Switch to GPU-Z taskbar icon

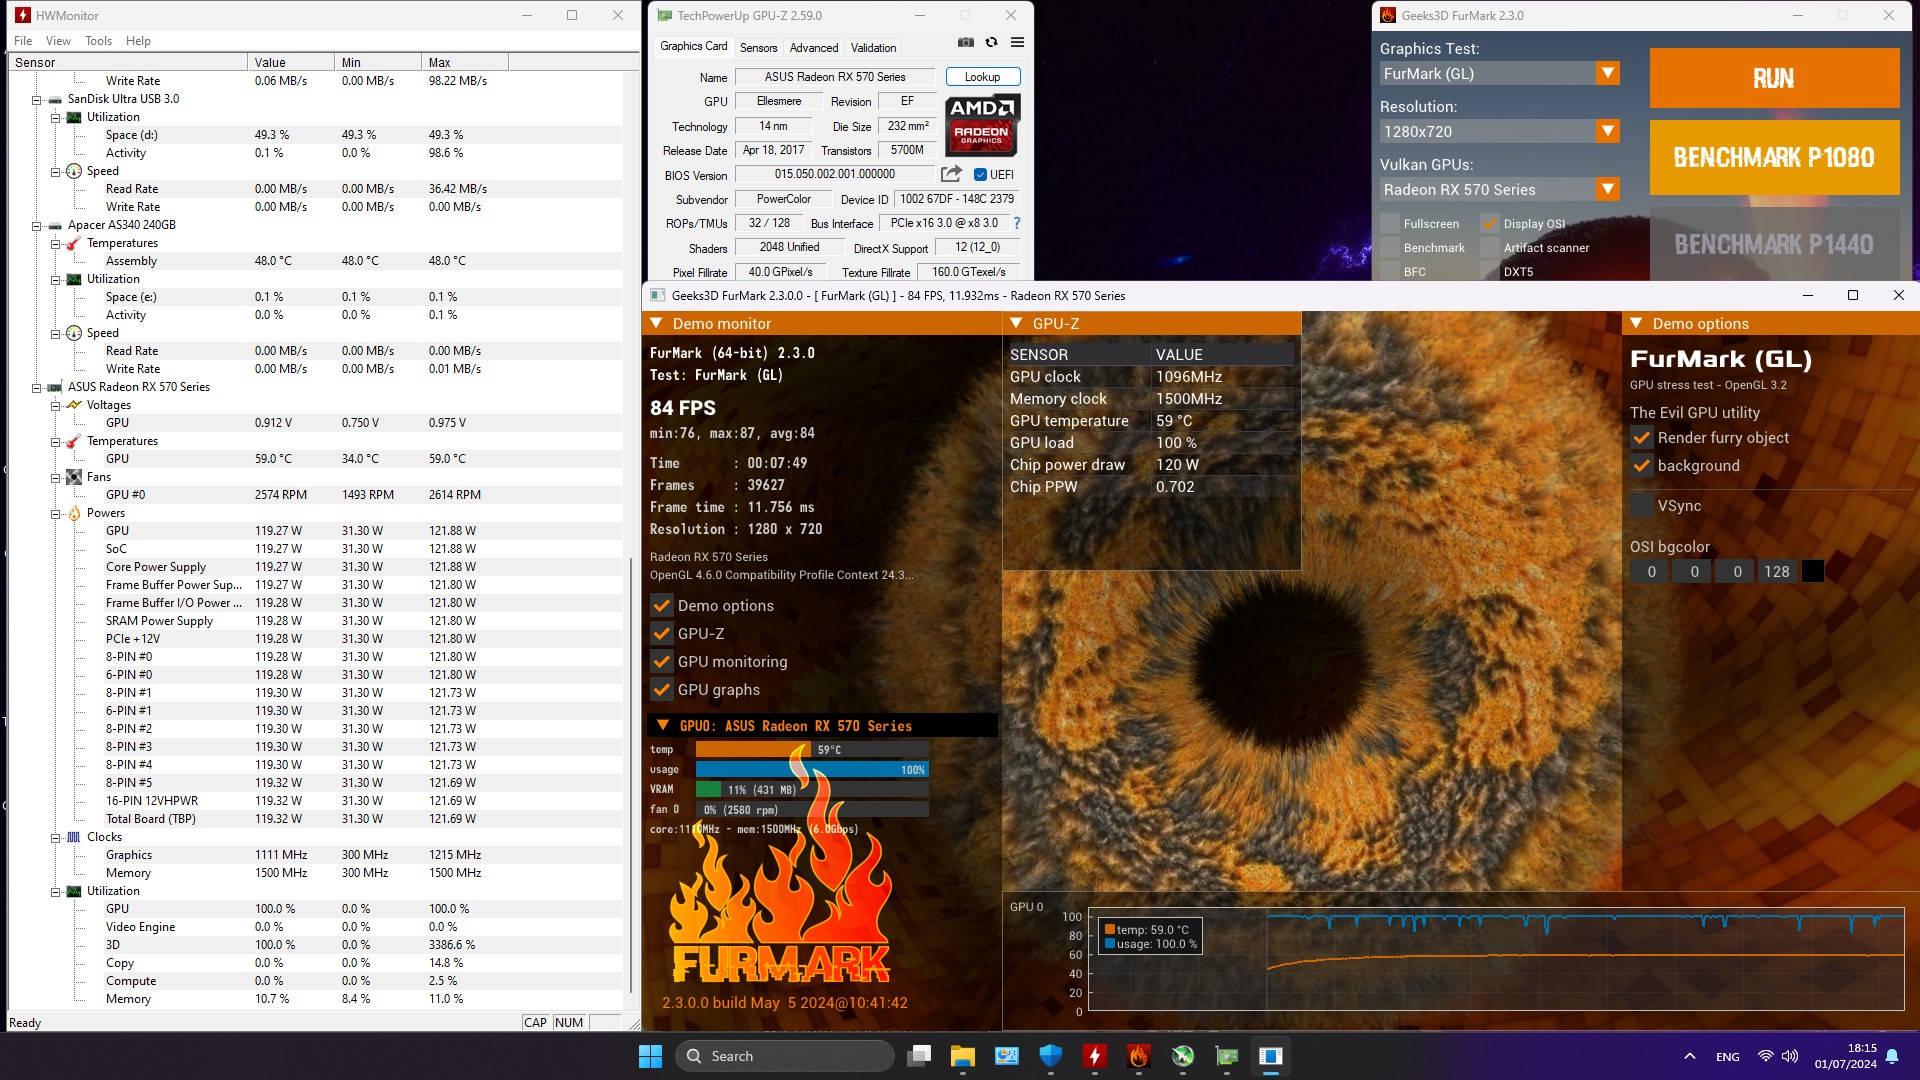1227,1056
